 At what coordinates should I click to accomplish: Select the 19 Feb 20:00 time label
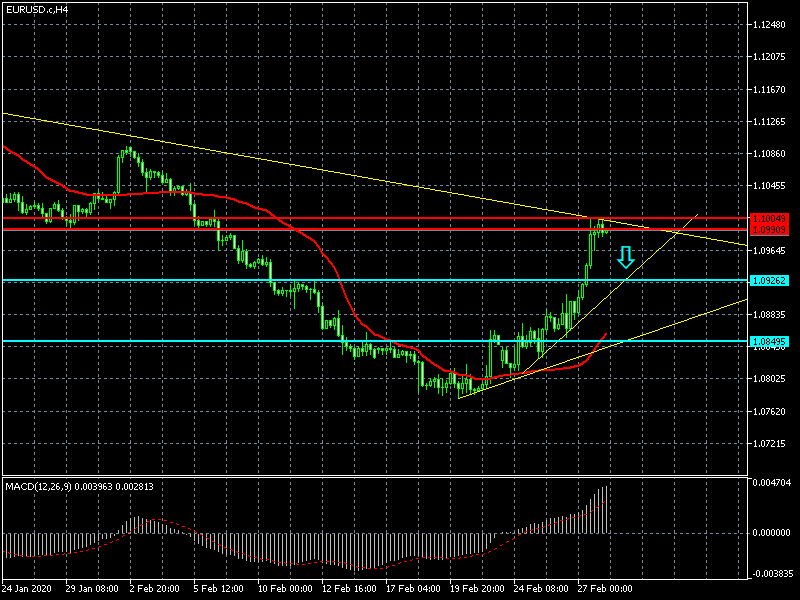(477, 589)
